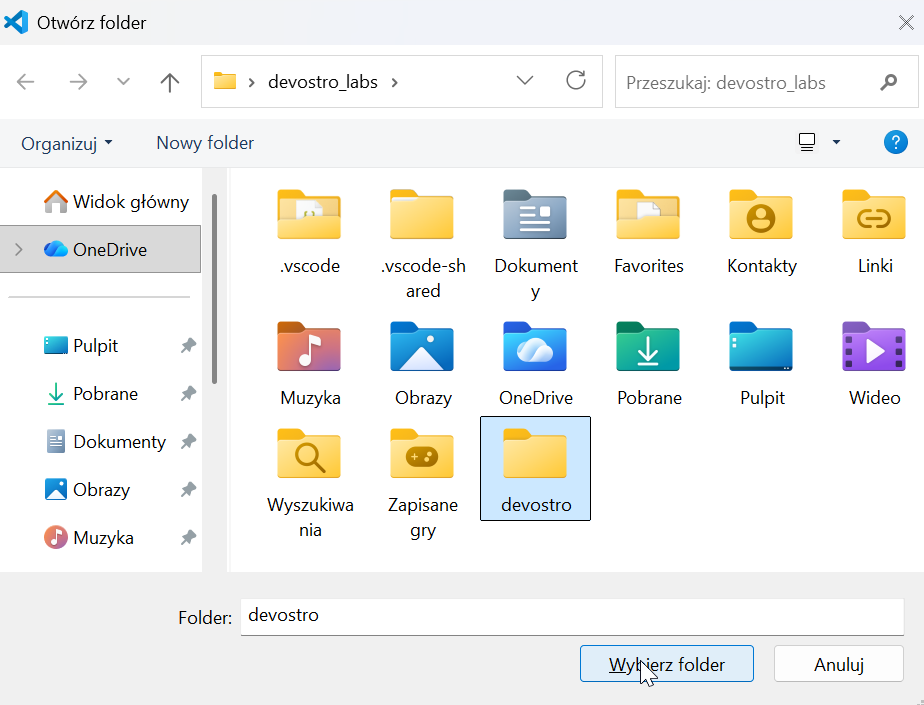Open Widok główny in the sidebar
This screenshot has height=705, width=924.
[116, 202]
